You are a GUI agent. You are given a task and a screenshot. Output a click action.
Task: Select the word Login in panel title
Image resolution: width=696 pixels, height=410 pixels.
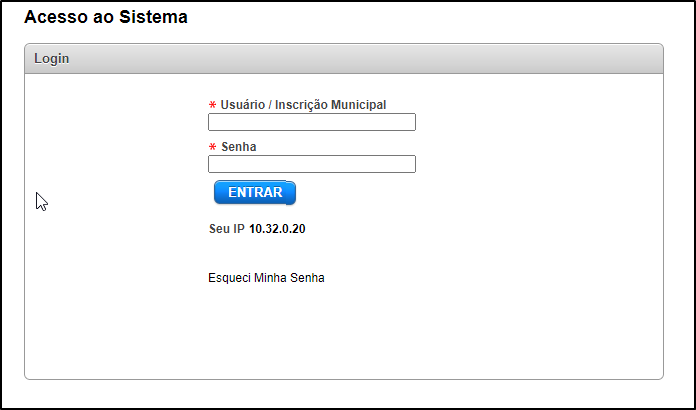52,59
